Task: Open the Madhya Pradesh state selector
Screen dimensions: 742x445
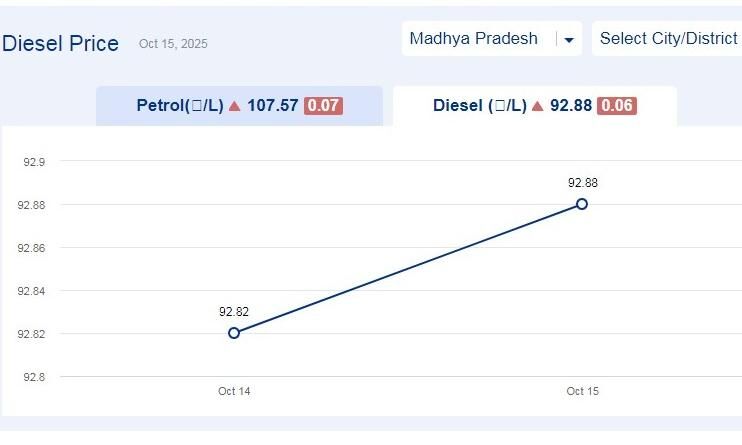Action: click(474, 39)
